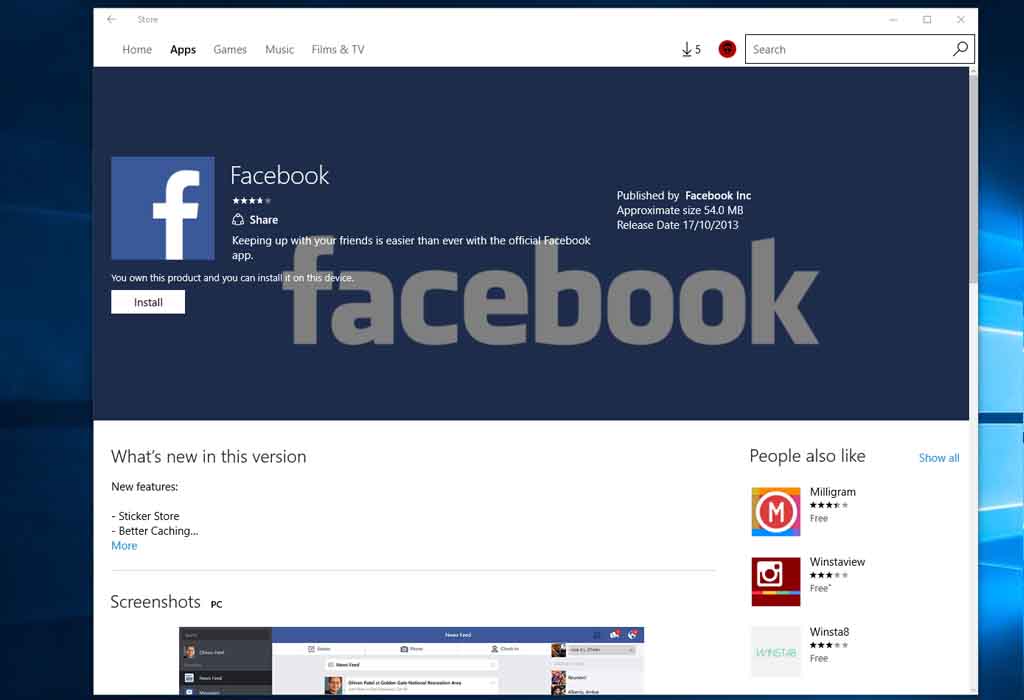Open the Facebook News Feed screenshot thumbnail

411,660
